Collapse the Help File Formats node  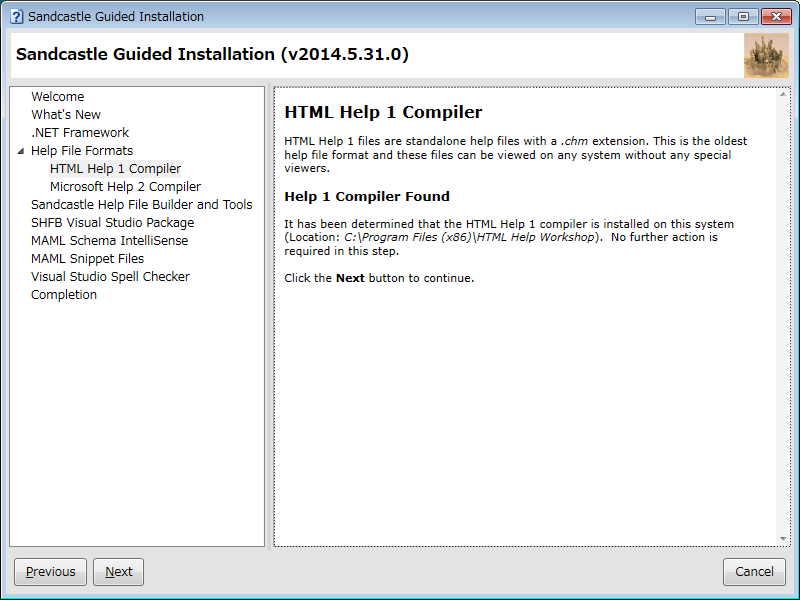tap(21, 151)
